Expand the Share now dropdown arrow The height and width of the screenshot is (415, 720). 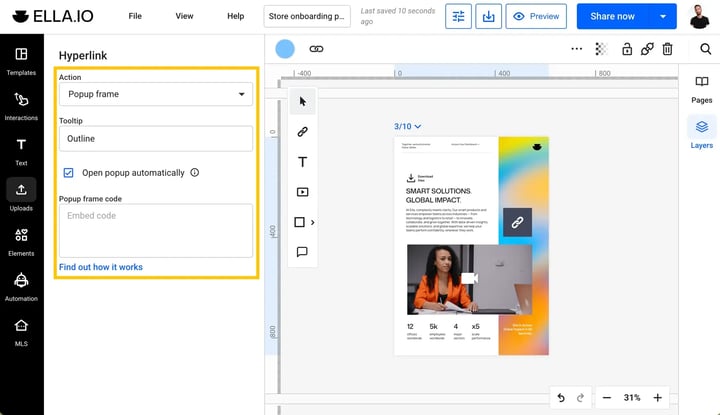(663, 16)
